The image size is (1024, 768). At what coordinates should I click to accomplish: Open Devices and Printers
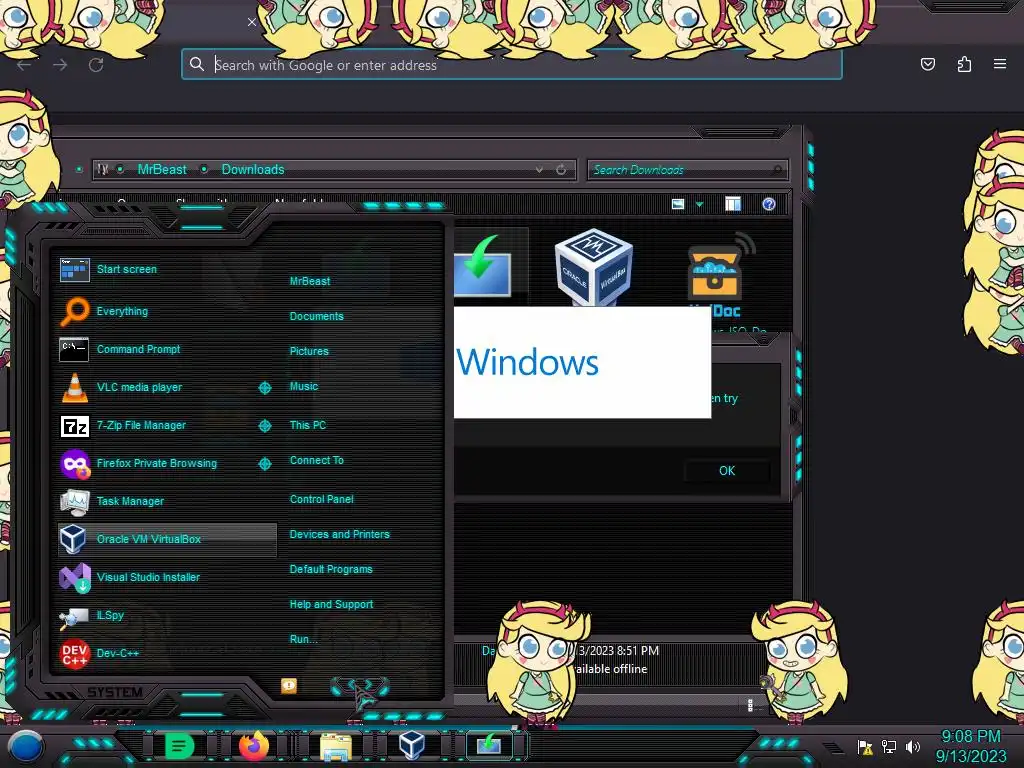click(x=339, y=534)
